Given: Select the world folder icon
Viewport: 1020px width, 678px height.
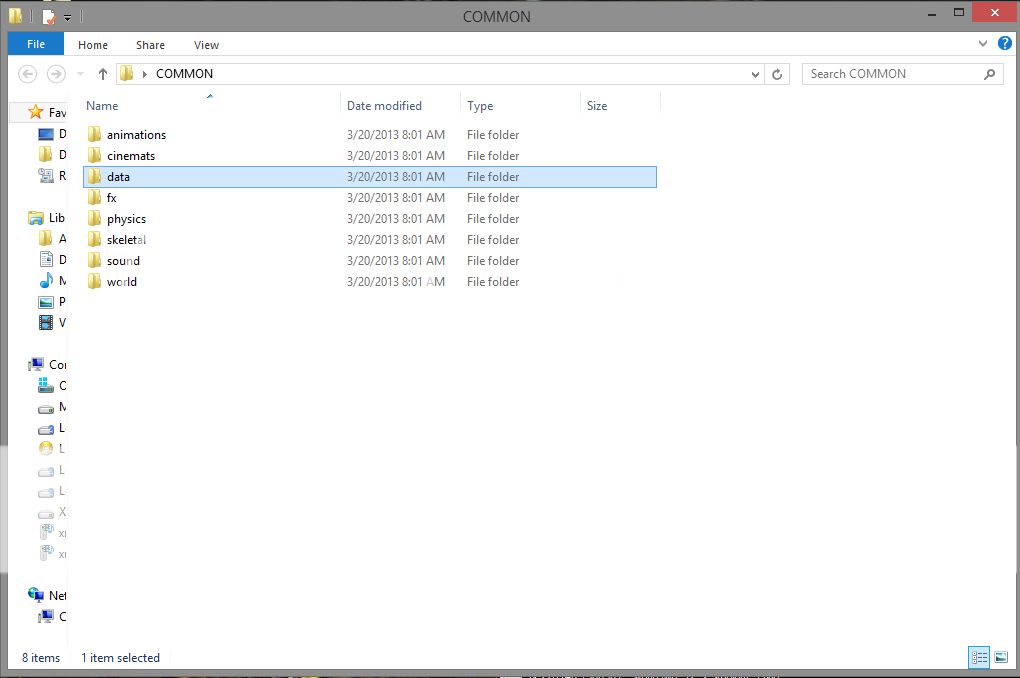Looking at the screenshot, I should pyautogui.click(x=95, y=282).
